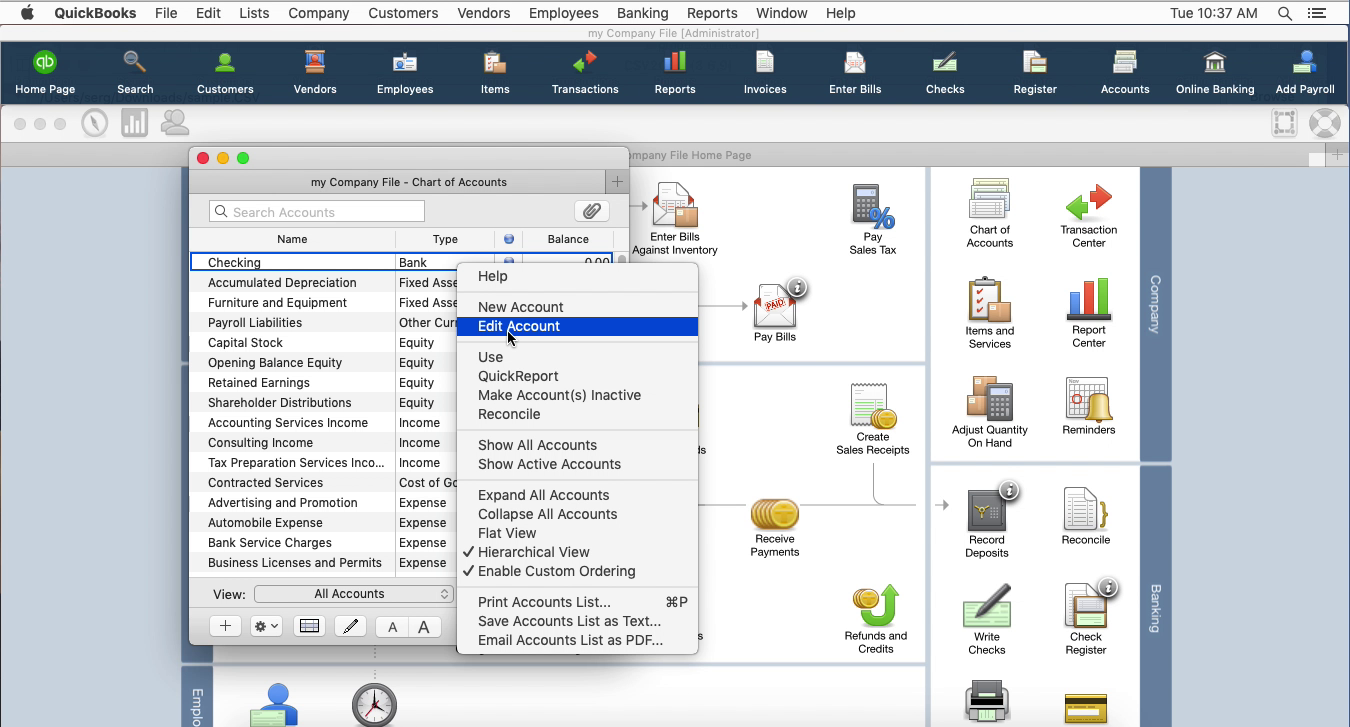
Task: Open Invoices toolbar icon
Action: tap(765, 72)
